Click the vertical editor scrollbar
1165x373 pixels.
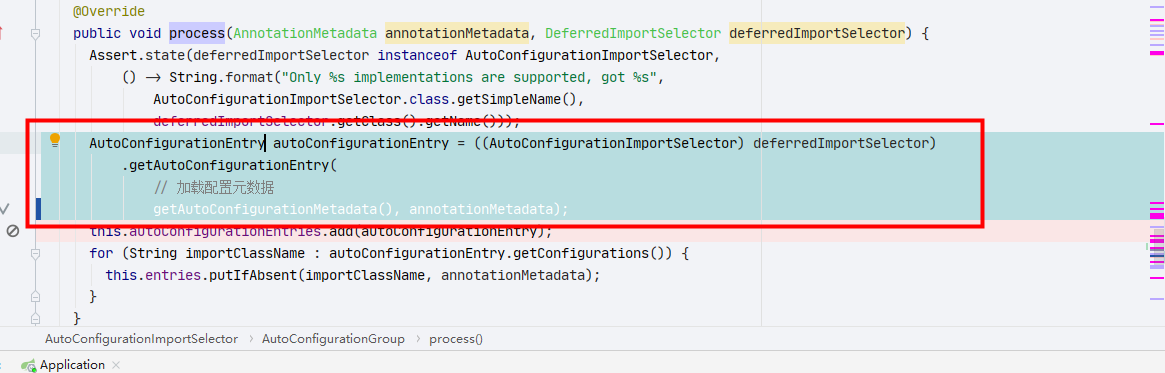[1157, 163]
